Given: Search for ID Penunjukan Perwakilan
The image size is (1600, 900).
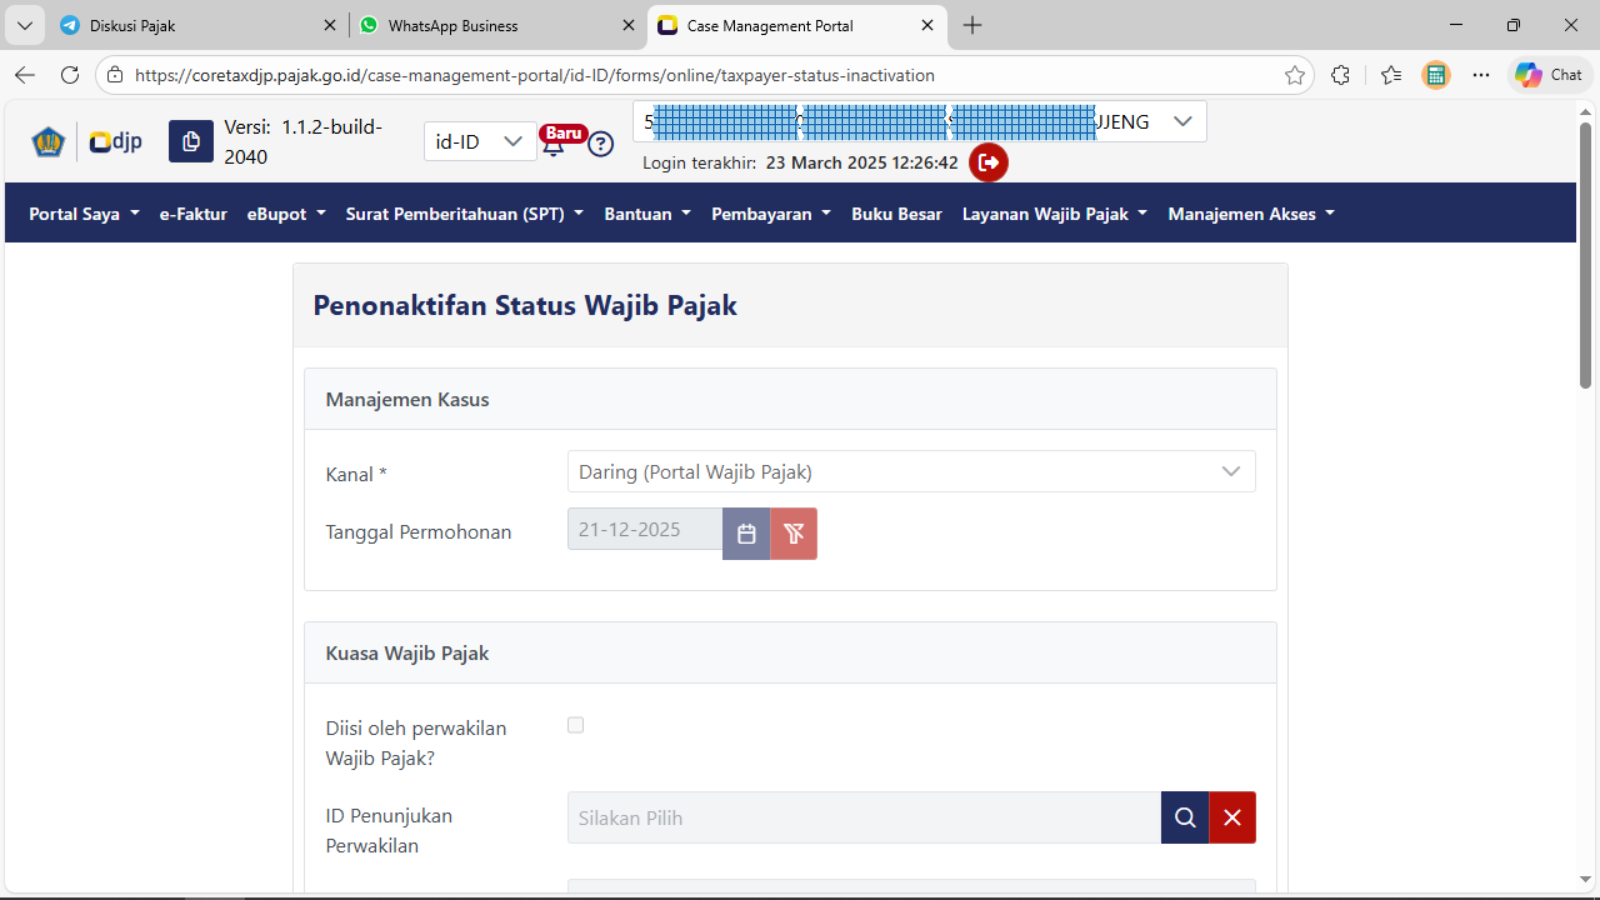Looking at the screenshot, I should (x=1185, y=818).
